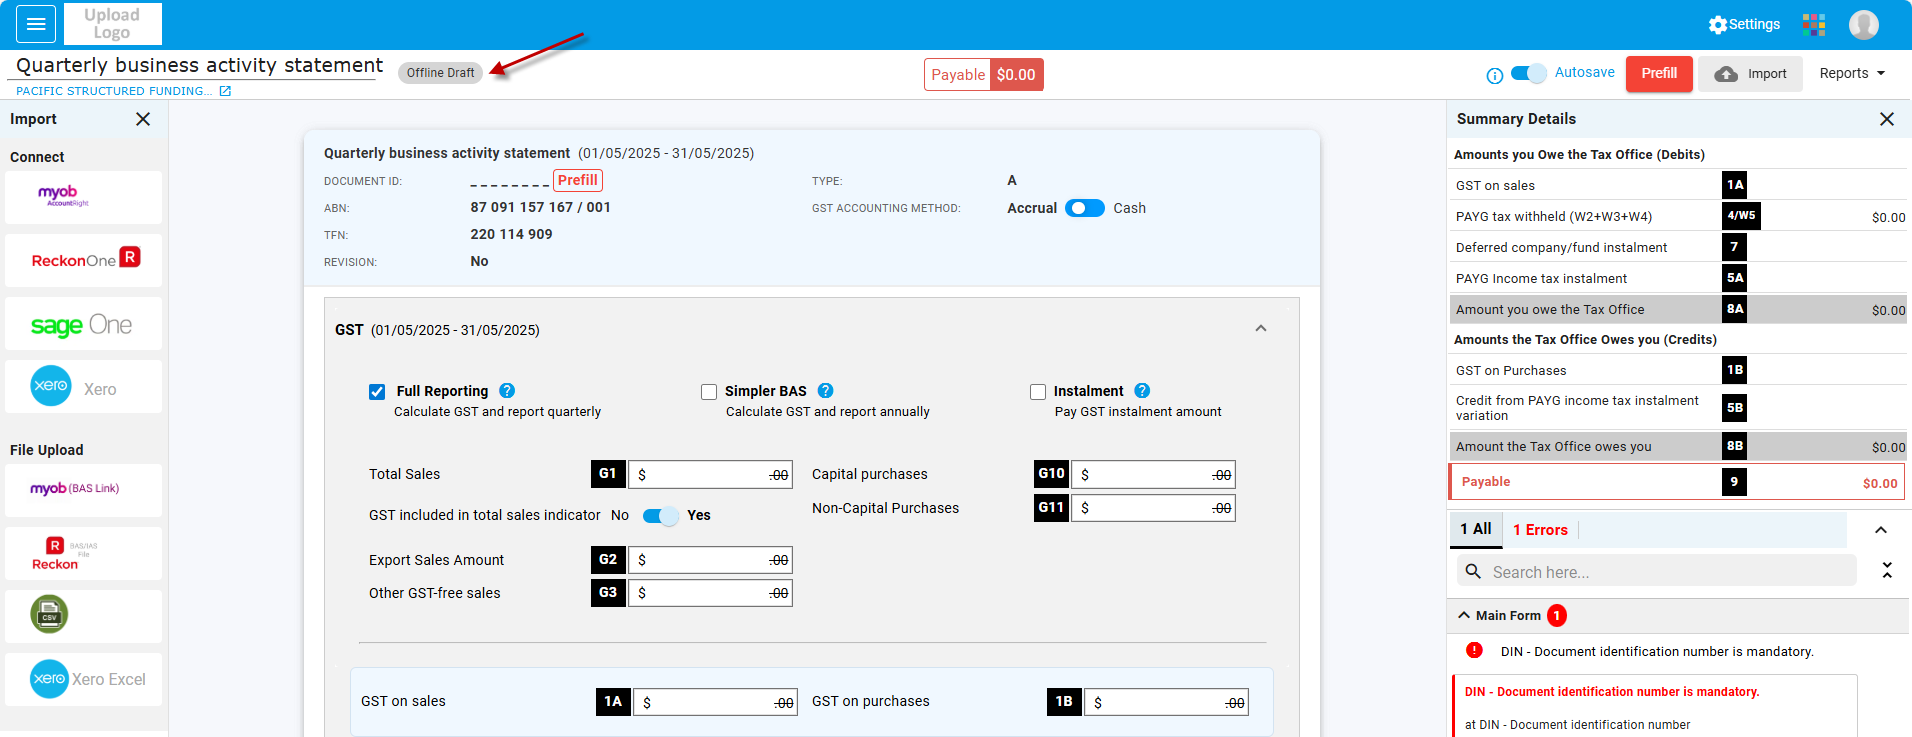
Task: Click the colorful apps grid icon
Action: point(1814,24)
